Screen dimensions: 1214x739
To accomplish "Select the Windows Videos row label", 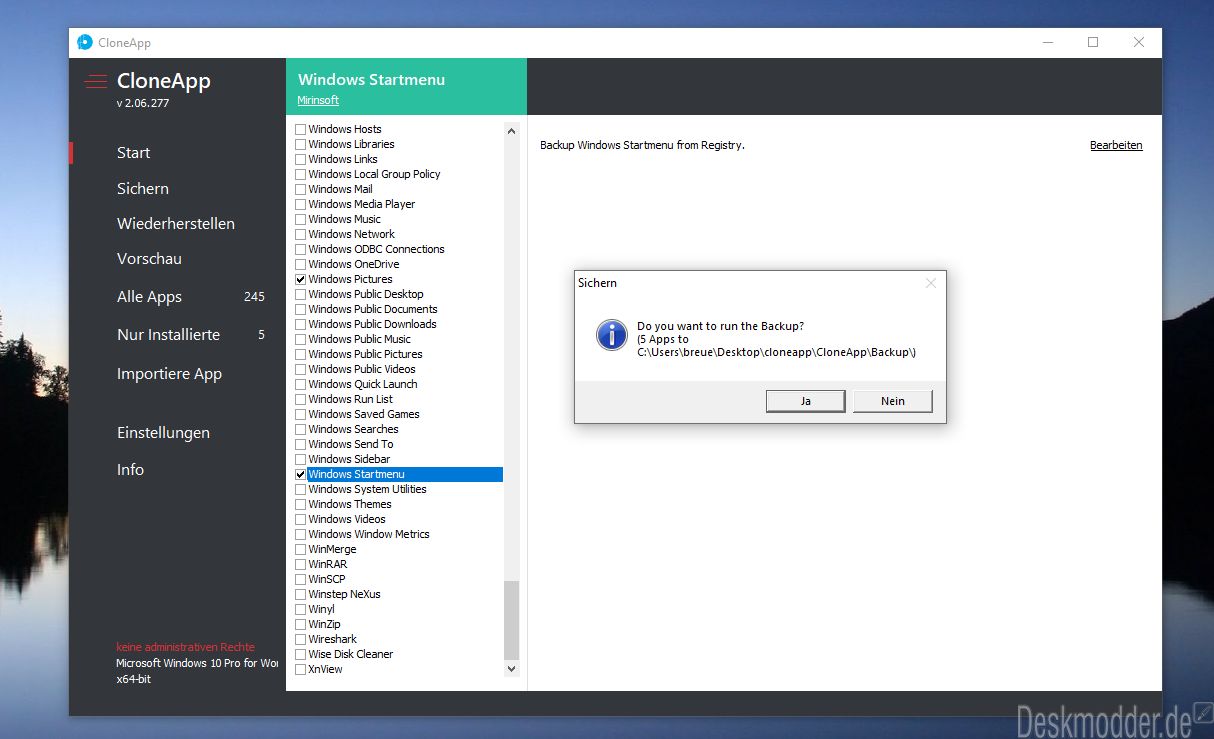I will click(346, 519).
